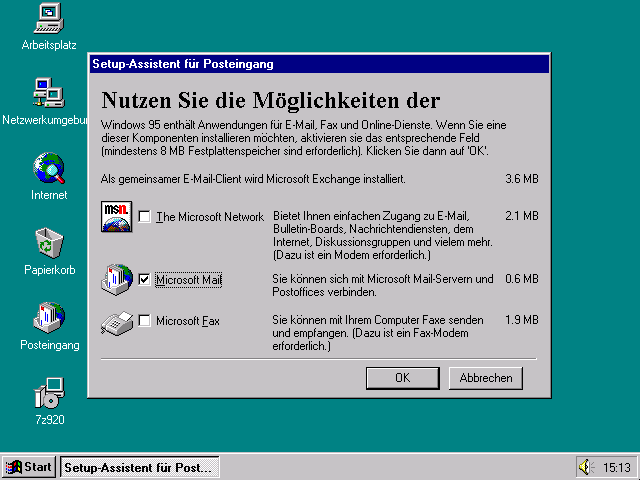The width and height of the screenshot is (640, 480).
Task: Cancel setup with Abbrechen button
Action: [486, 378]
